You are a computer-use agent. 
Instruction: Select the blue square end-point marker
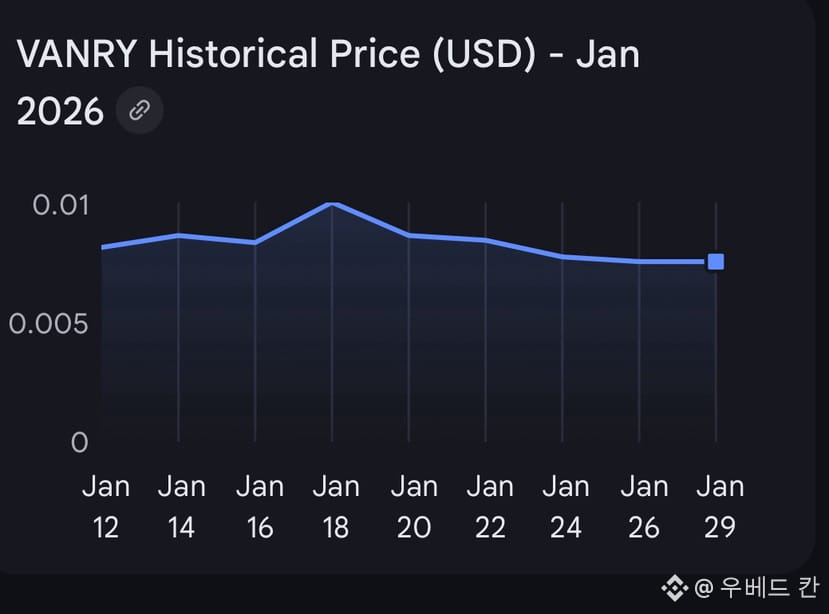tap(716, 262)
